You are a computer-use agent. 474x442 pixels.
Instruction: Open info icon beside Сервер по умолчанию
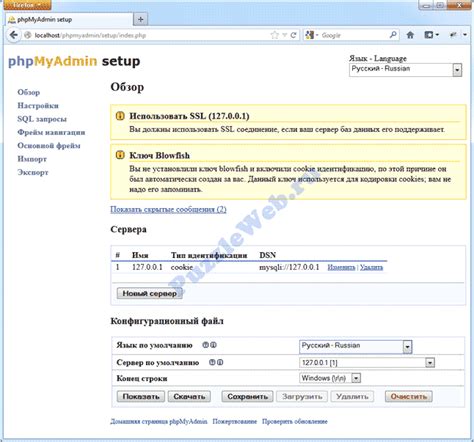pos(220,362)
